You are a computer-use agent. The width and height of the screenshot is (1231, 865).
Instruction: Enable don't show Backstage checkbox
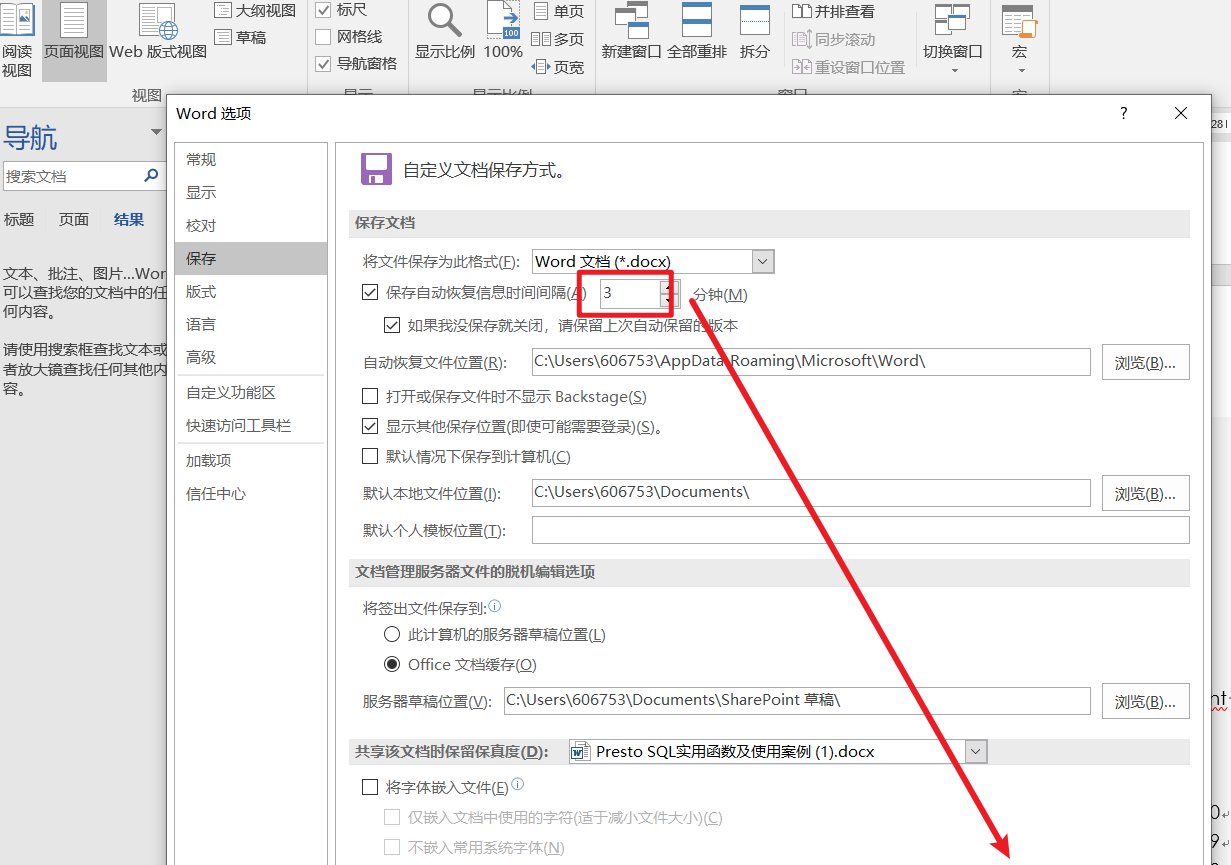pos(370,397)
